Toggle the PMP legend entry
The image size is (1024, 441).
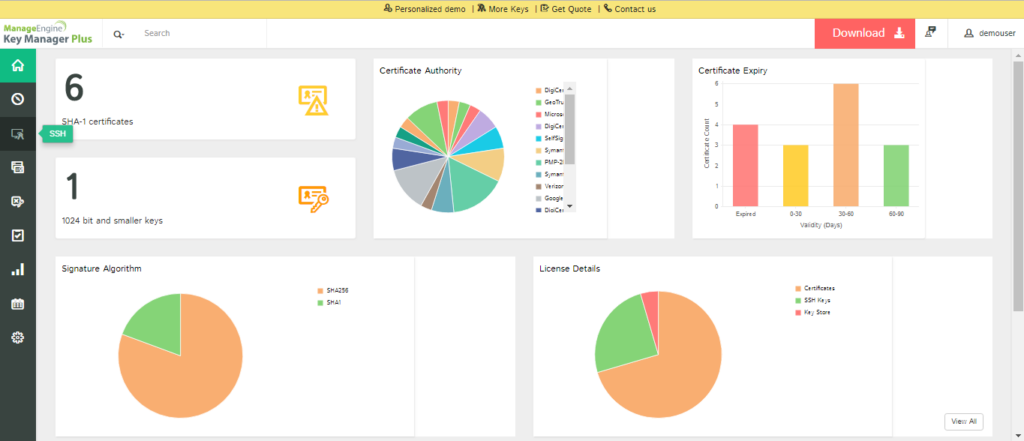pyautogui.click(x=550, y=162)
